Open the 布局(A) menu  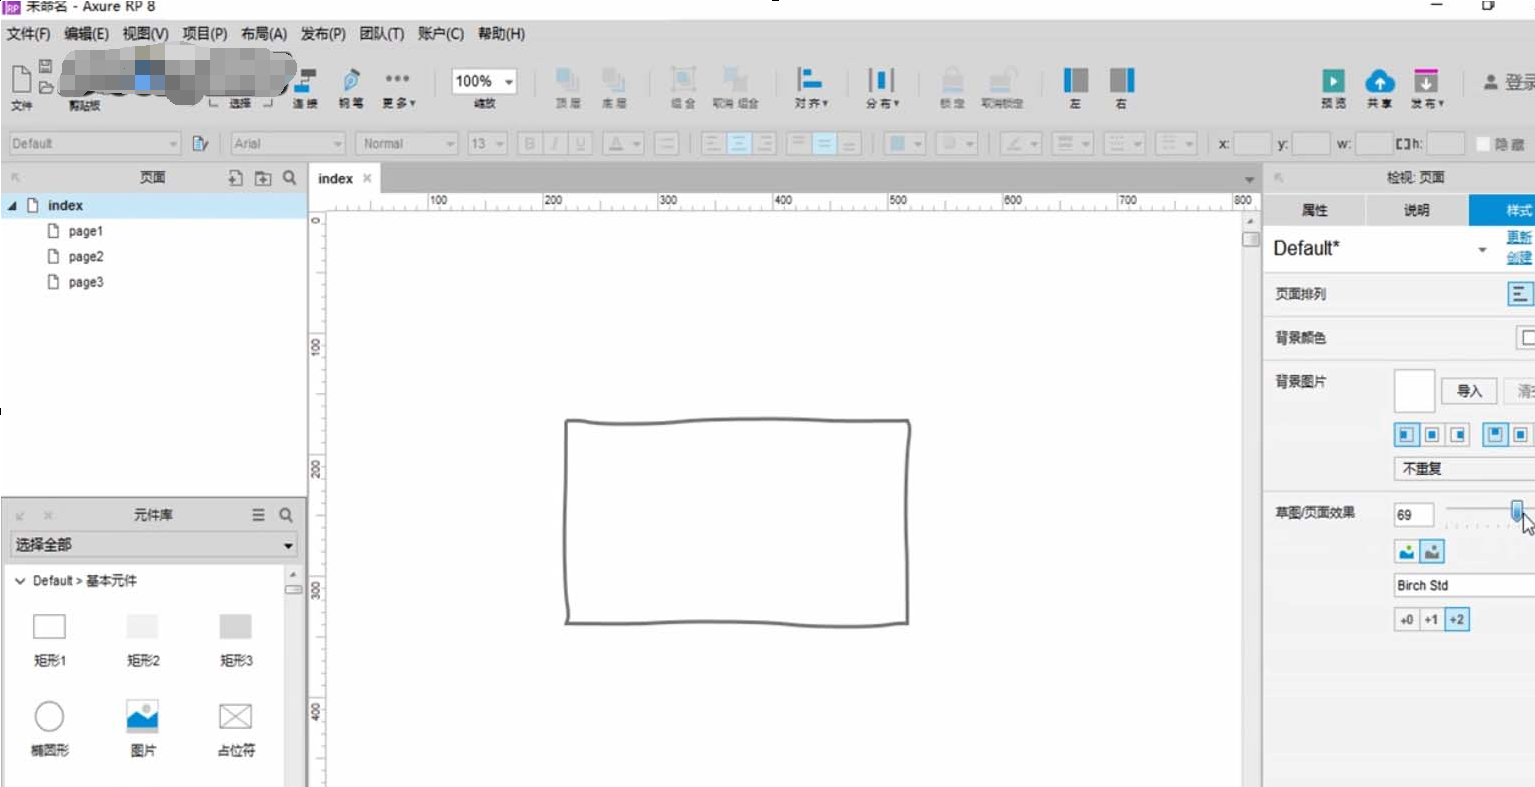[x=264, y=34]
